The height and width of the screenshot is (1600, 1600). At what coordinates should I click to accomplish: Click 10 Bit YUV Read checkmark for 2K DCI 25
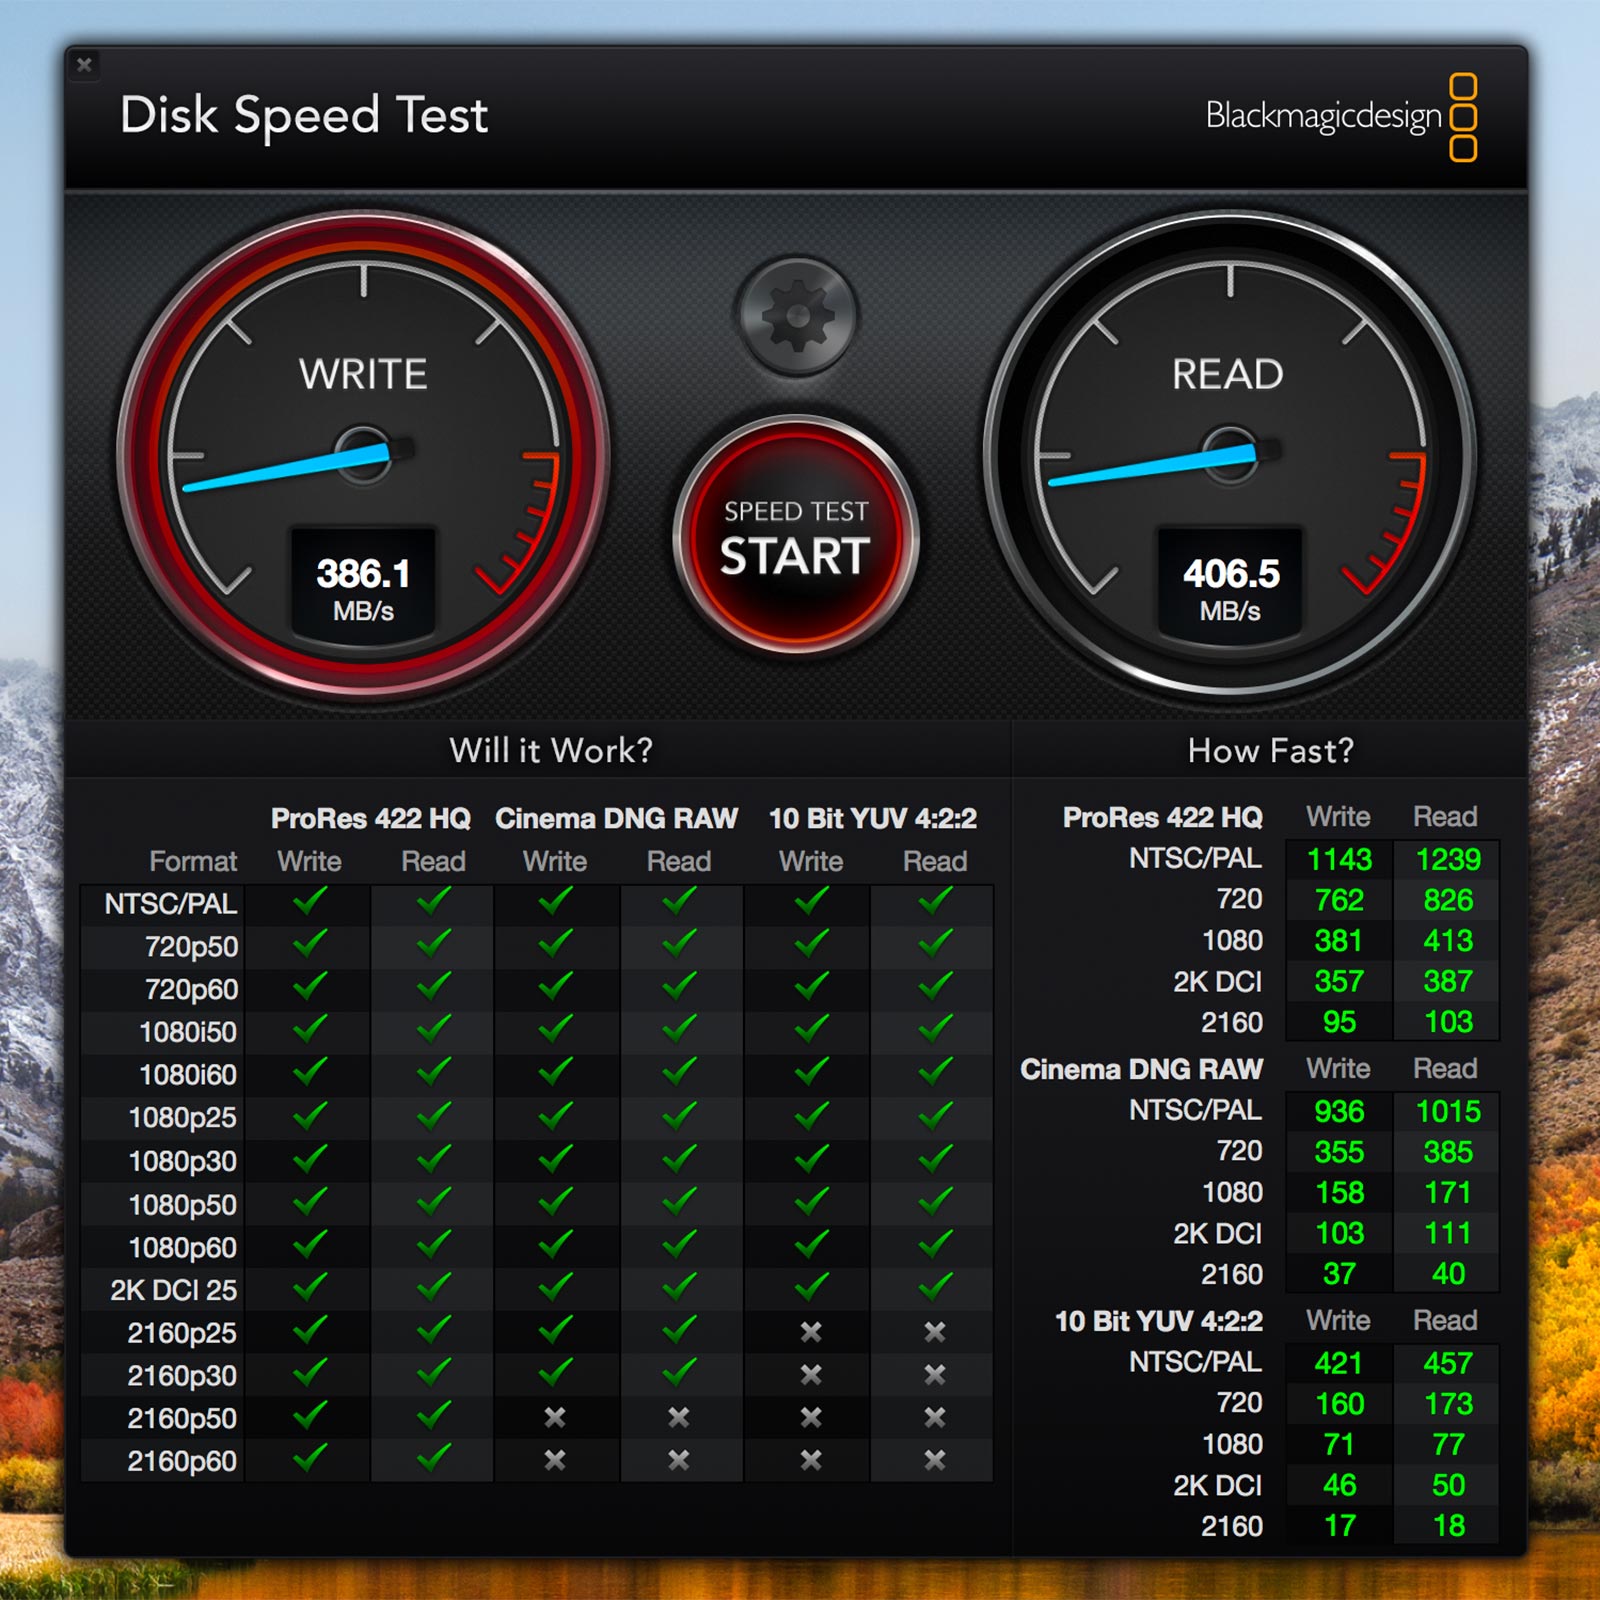coord(935,1288)
